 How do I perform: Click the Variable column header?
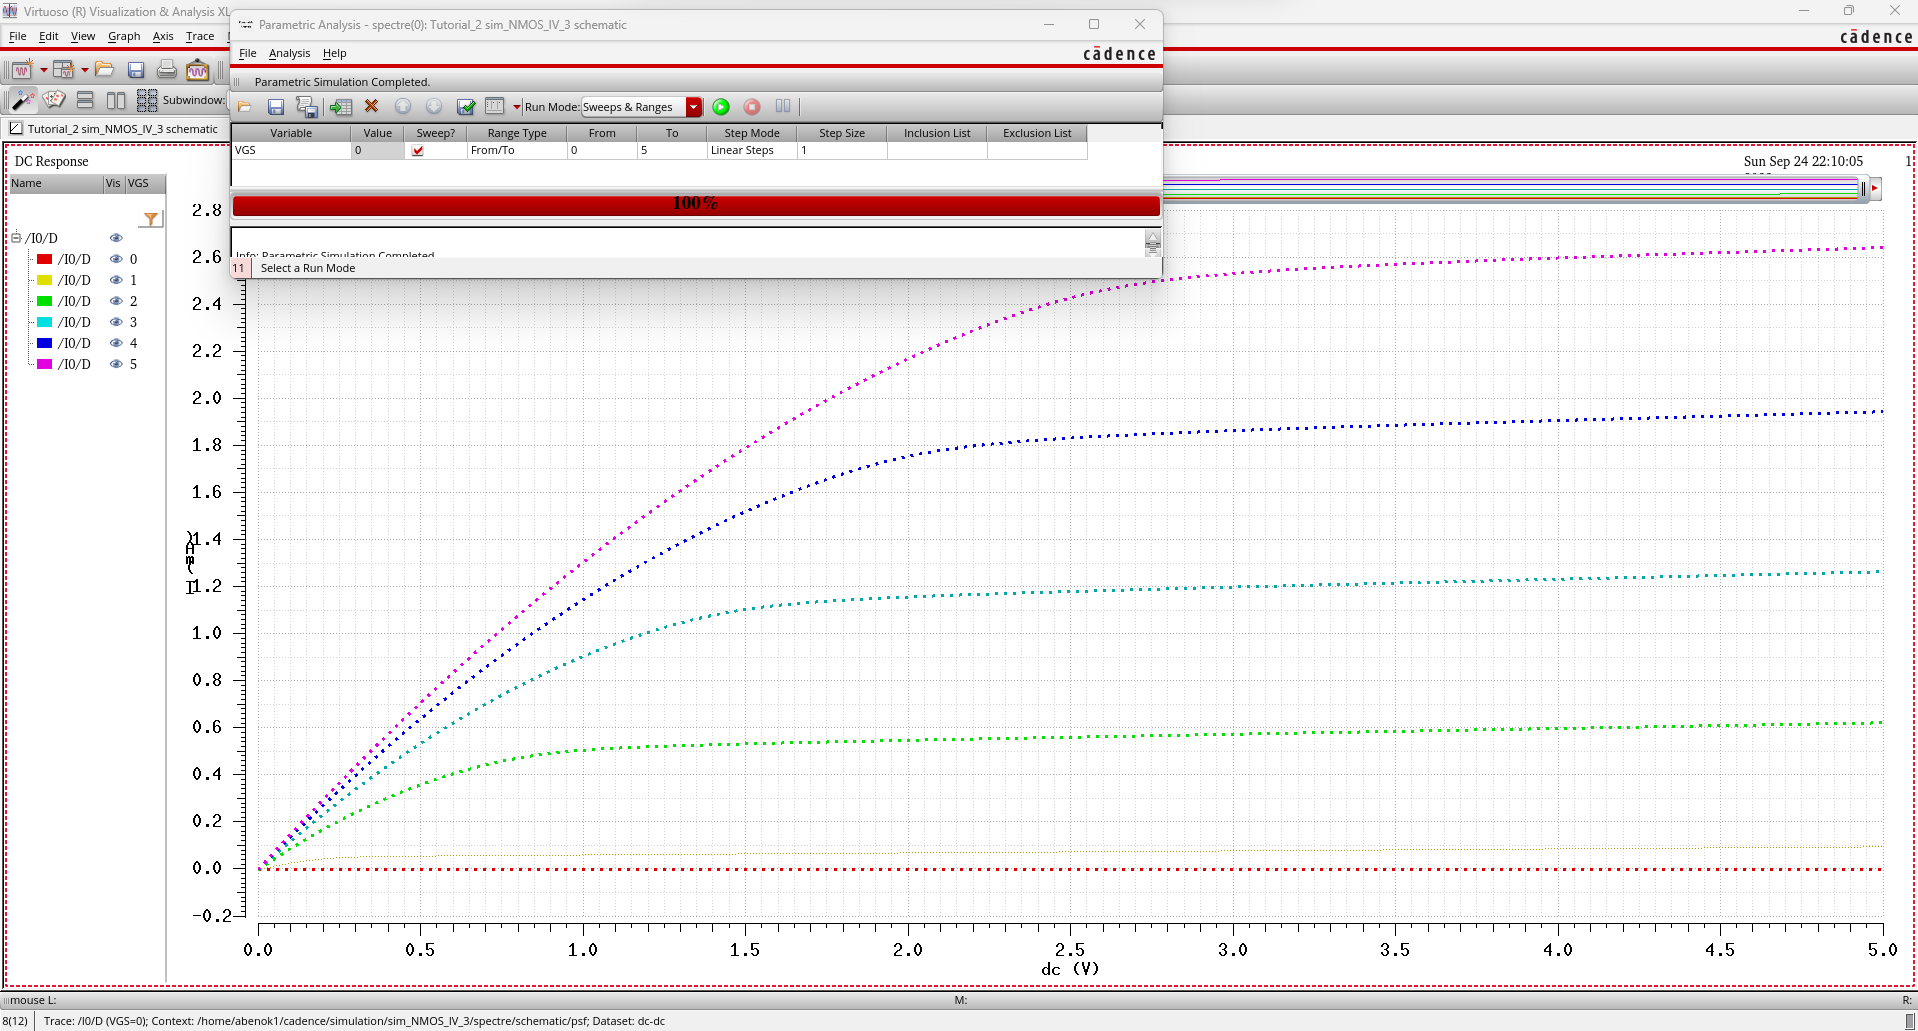(x=291, y=133)
